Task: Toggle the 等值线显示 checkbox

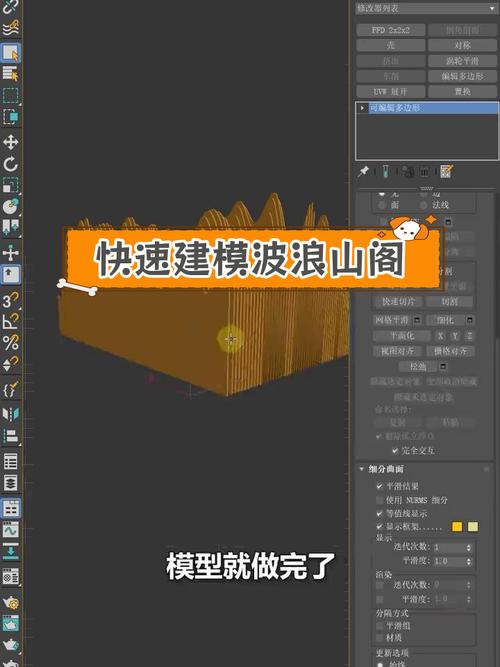Action: 380,513
